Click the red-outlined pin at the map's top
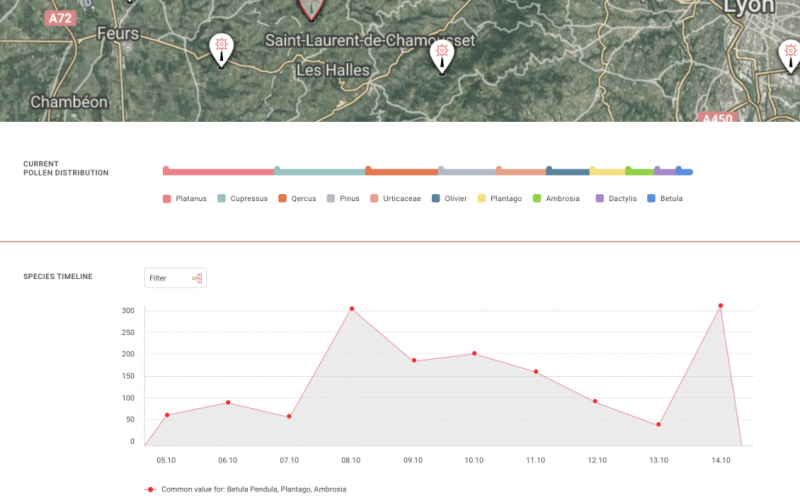This screenshot has height=500, width=800. [x=311, y=8]
